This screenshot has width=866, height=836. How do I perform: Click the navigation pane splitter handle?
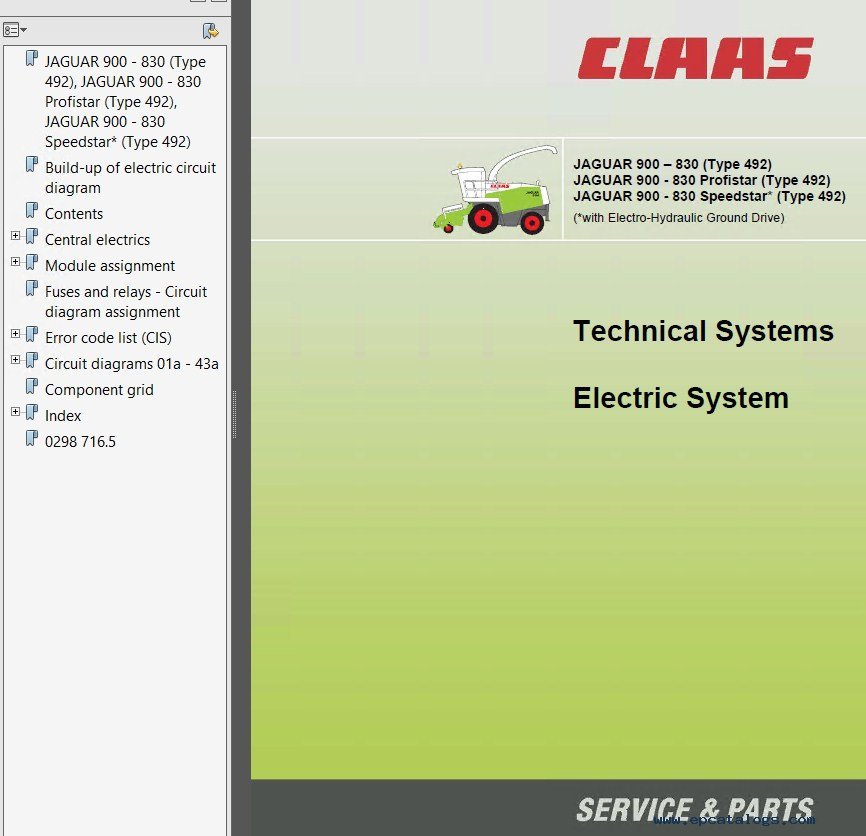[235, 414]
